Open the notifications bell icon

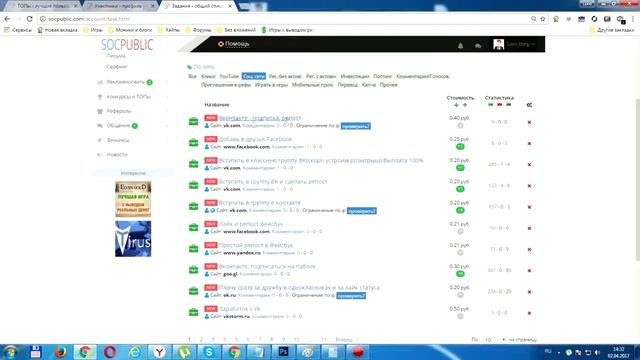pos(460,46)
